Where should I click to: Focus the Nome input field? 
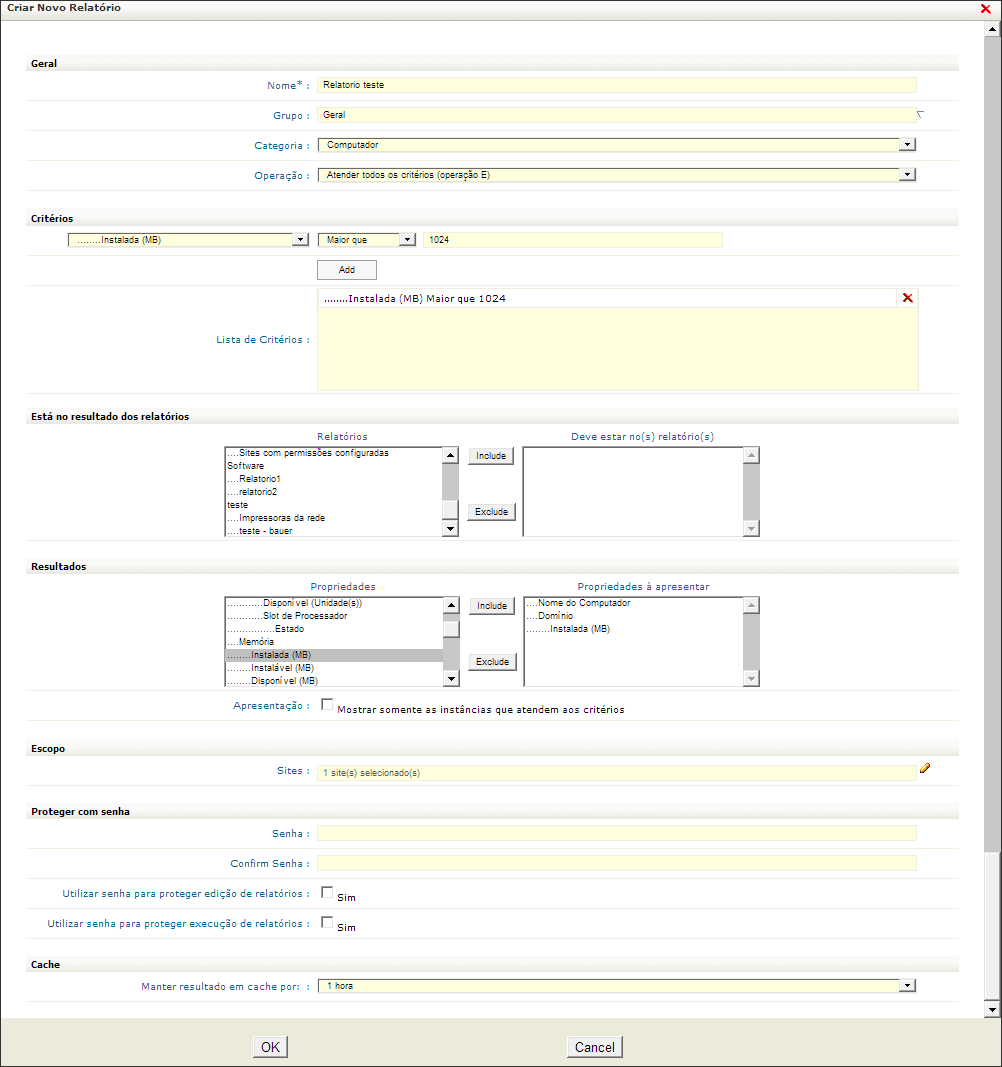pyautogui.click(x=617, y=85)
